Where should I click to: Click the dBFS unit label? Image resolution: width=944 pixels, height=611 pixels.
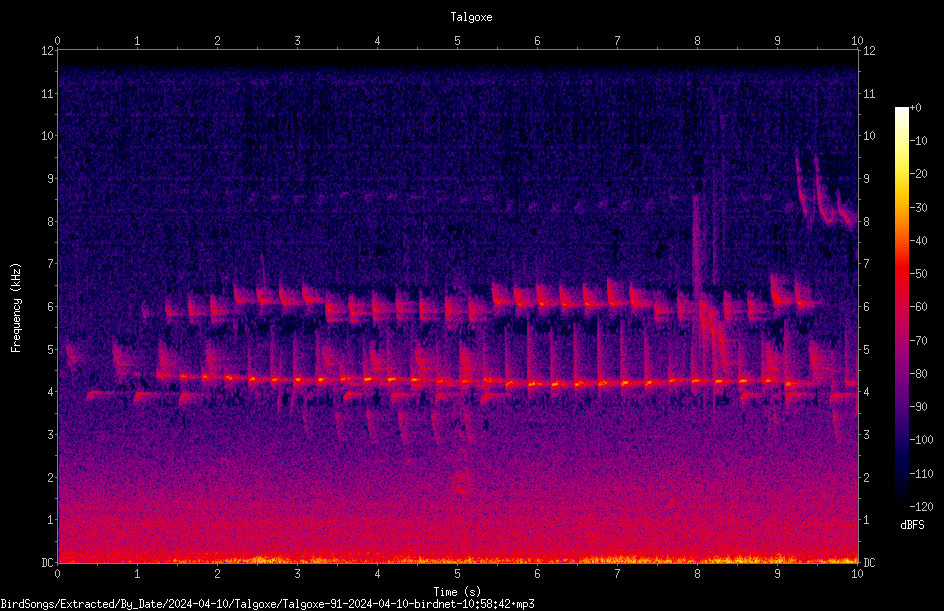[x=912, y=525]
